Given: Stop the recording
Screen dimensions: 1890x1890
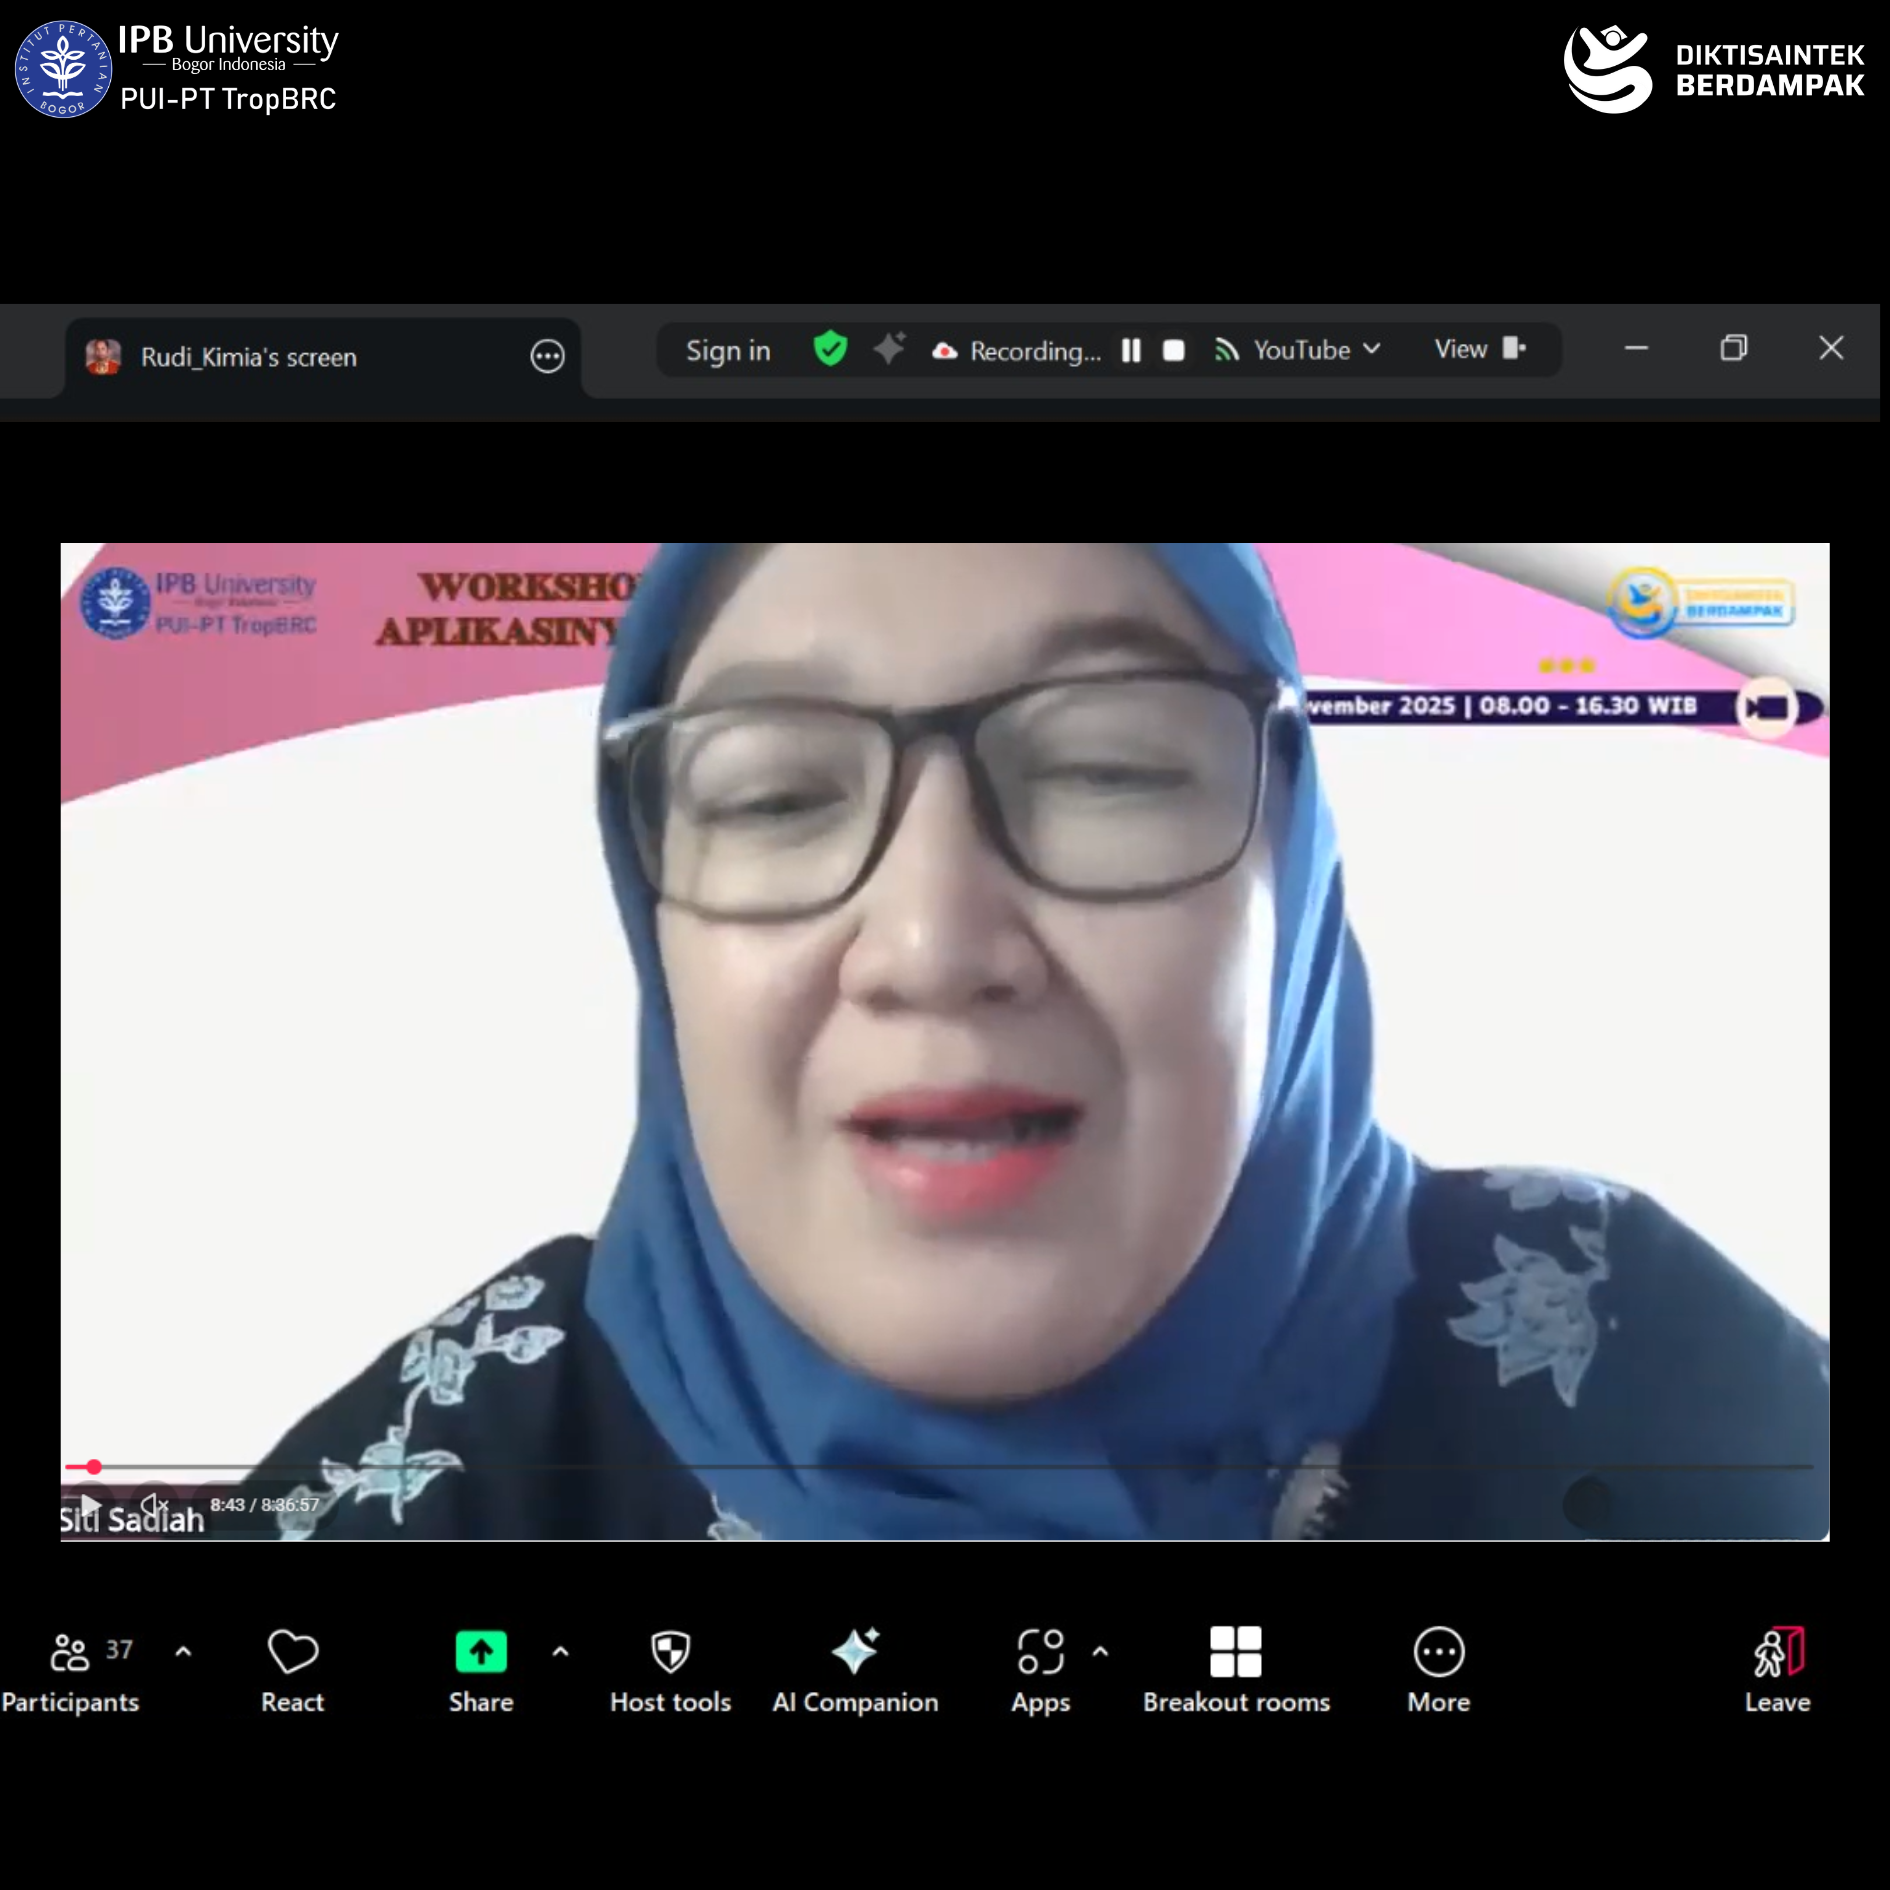Looking at the screenshot, I should tap(1174, 350).
